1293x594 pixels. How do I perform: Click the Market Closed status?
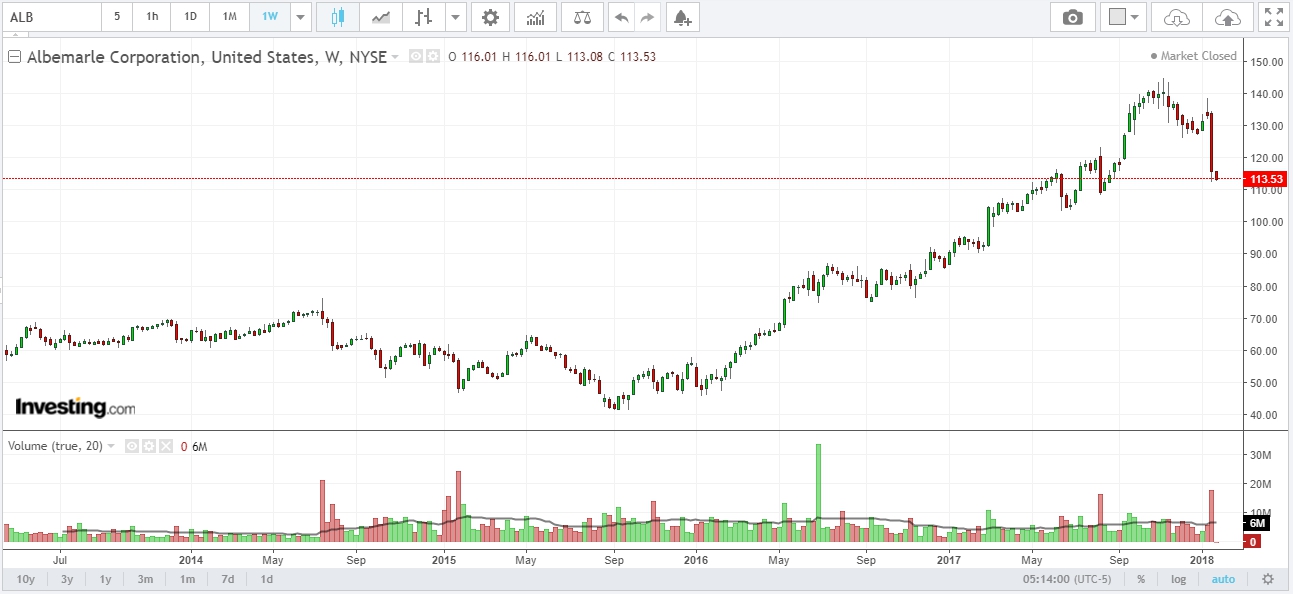pos(1194,56)
